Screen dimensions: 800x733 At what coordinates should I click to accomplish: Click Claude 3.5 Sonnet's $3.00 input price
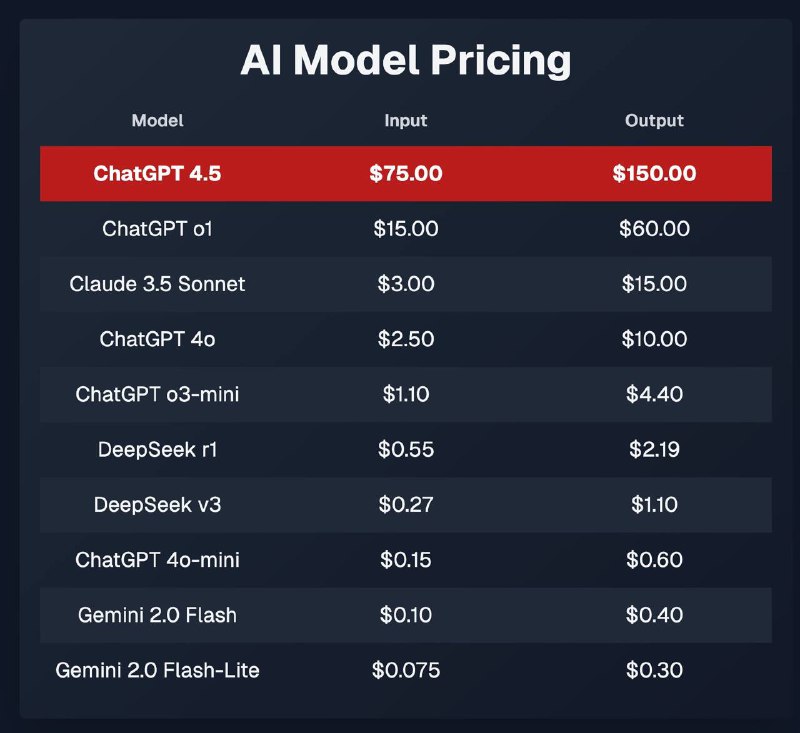(x=406, y=284)
